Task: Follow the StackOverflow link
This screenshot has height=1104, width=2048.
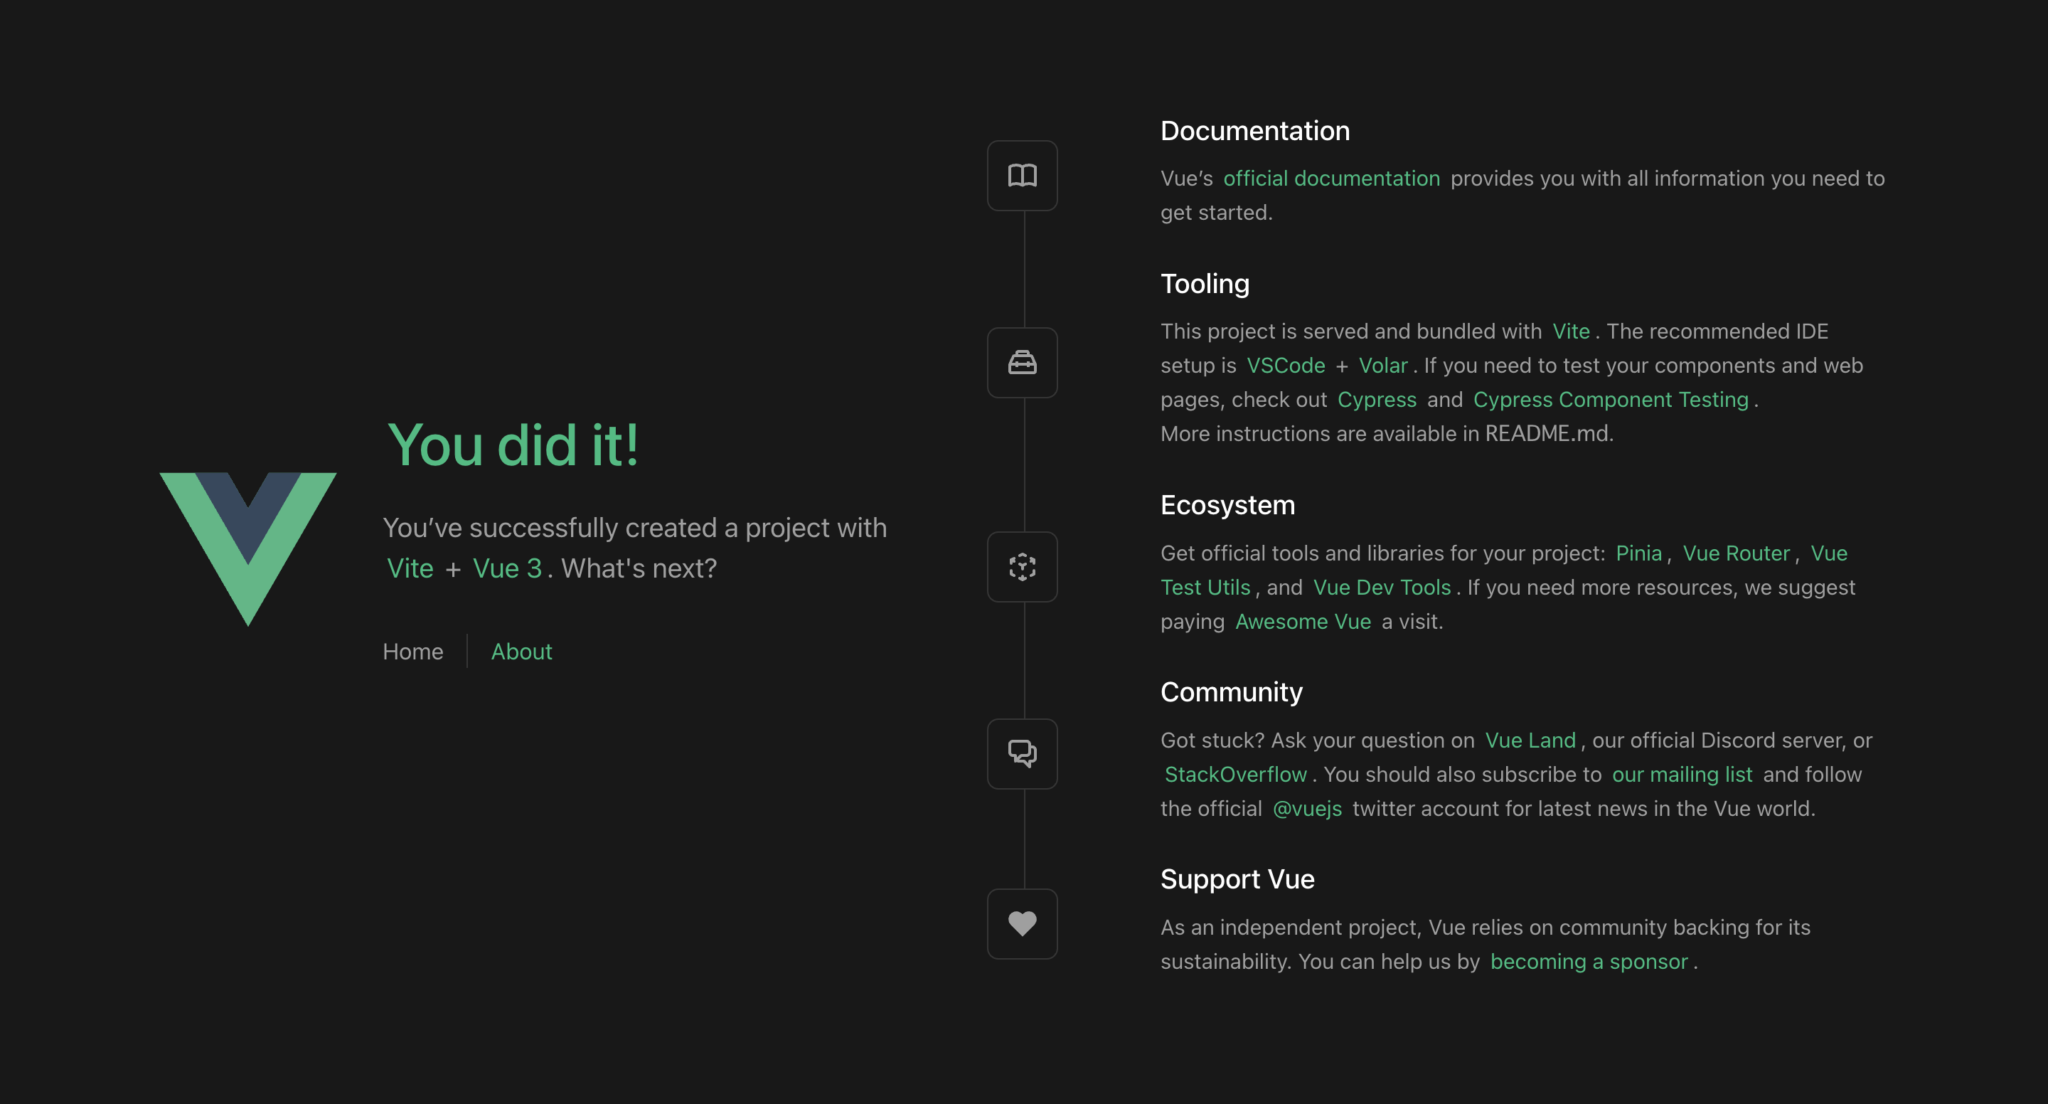Action: (1235, 775)
